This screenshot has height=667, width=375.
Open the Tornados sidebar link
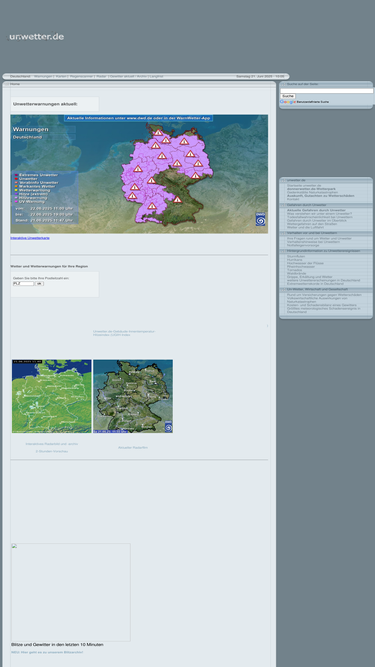pos(295,270)
